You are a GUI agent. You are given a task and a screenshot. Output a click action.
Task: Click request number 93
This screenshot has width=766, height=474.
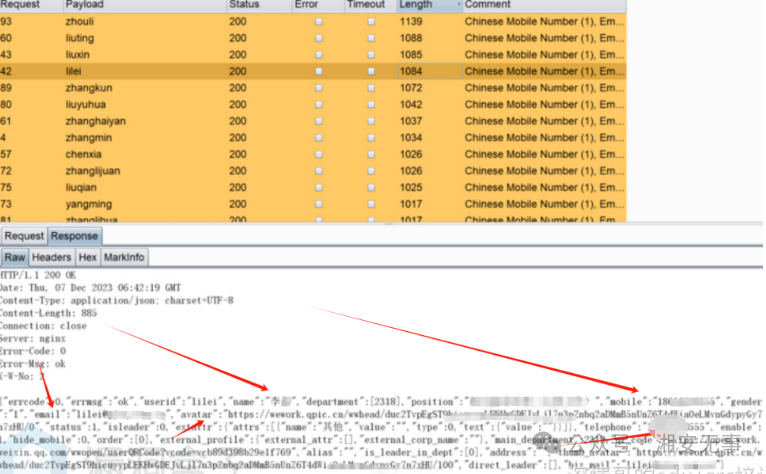[6, 22]
